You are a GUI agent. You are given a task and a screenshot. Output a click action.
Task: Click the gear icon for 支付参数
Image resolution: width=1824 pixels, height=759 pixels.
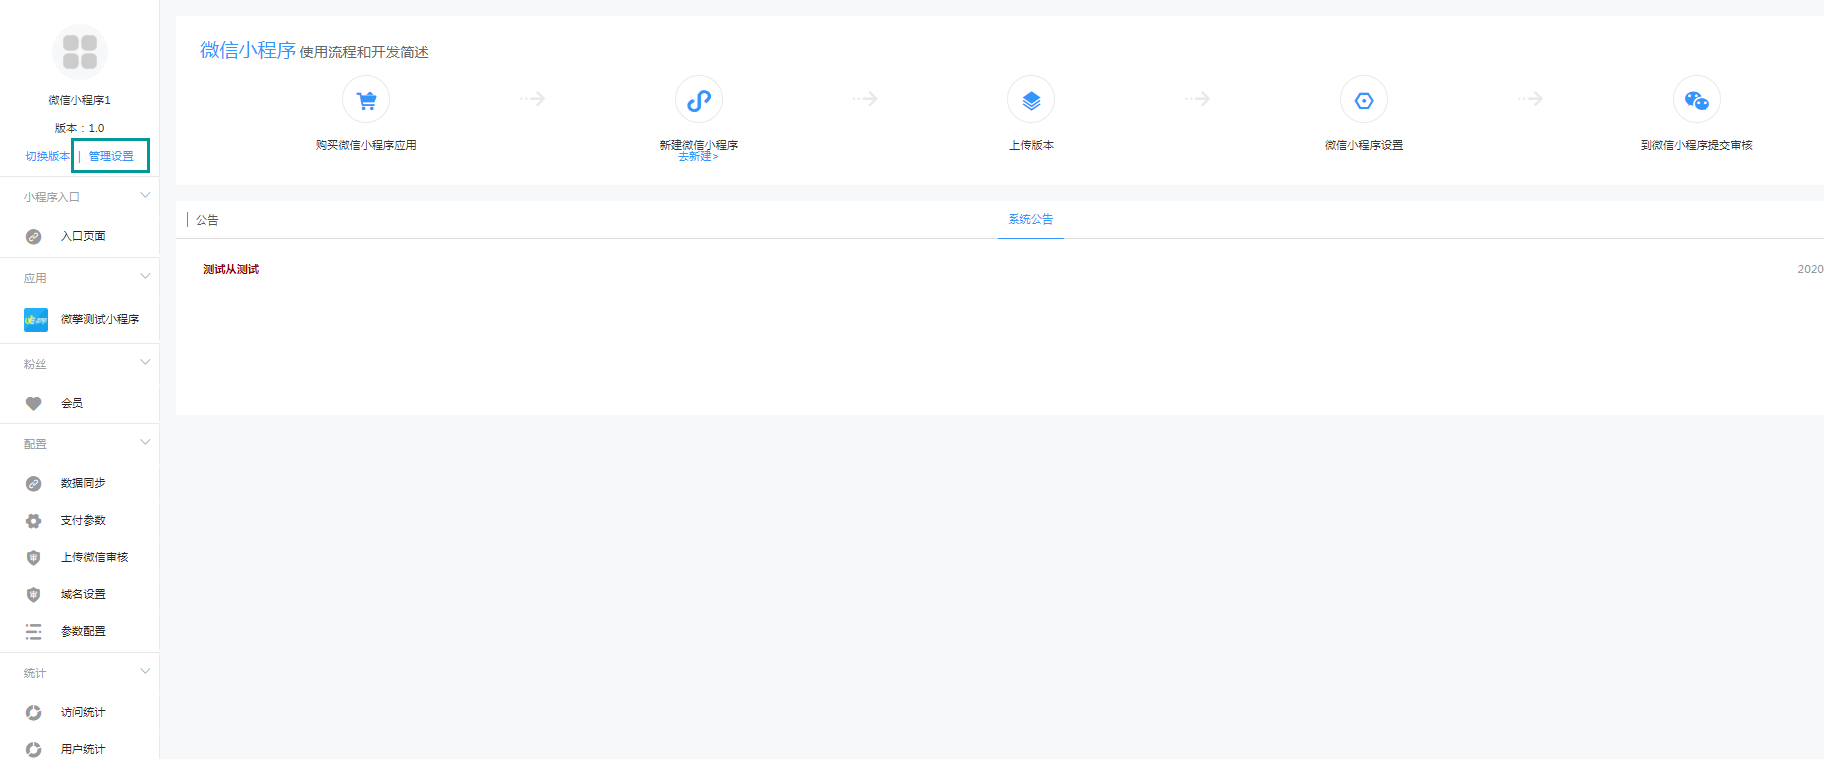click(33, 521)
